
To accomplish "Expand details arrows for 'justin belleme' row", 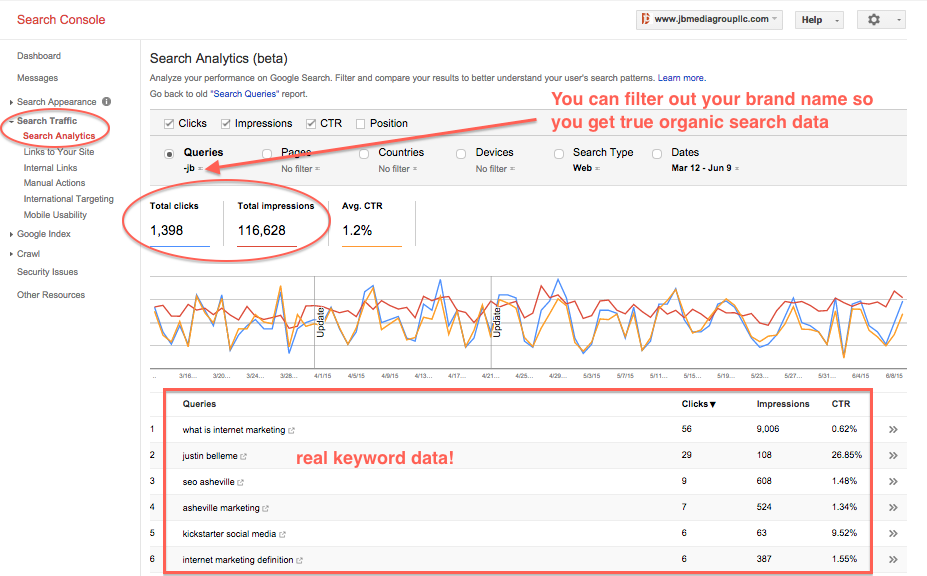I will point(893,455).
